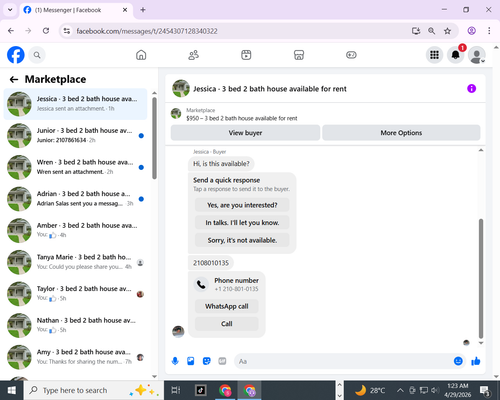Open tab search chevron
The width and height of the screenshot is (500, 400).
tap(10, 10)
